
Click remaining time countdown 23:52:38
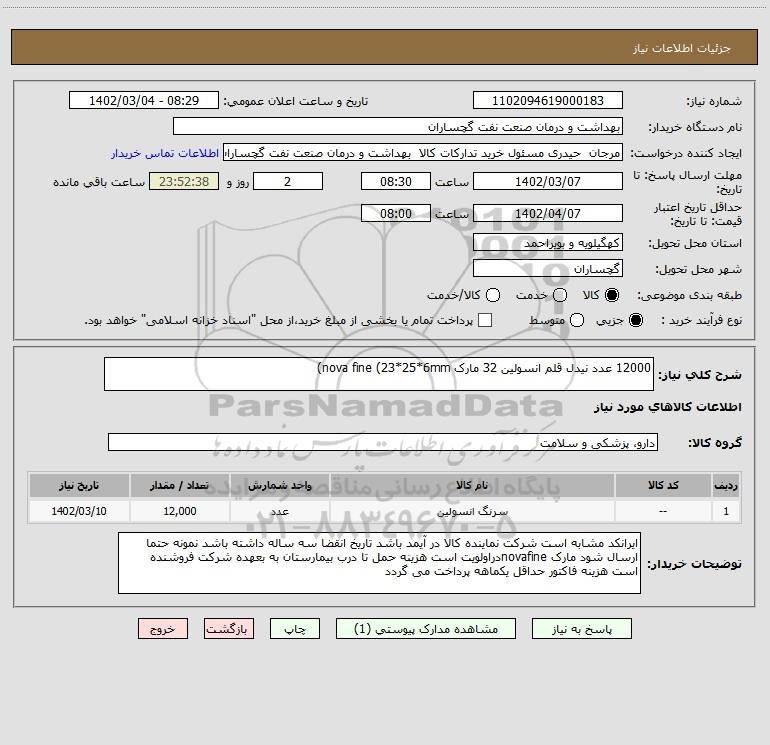click(x=184, y=181)
